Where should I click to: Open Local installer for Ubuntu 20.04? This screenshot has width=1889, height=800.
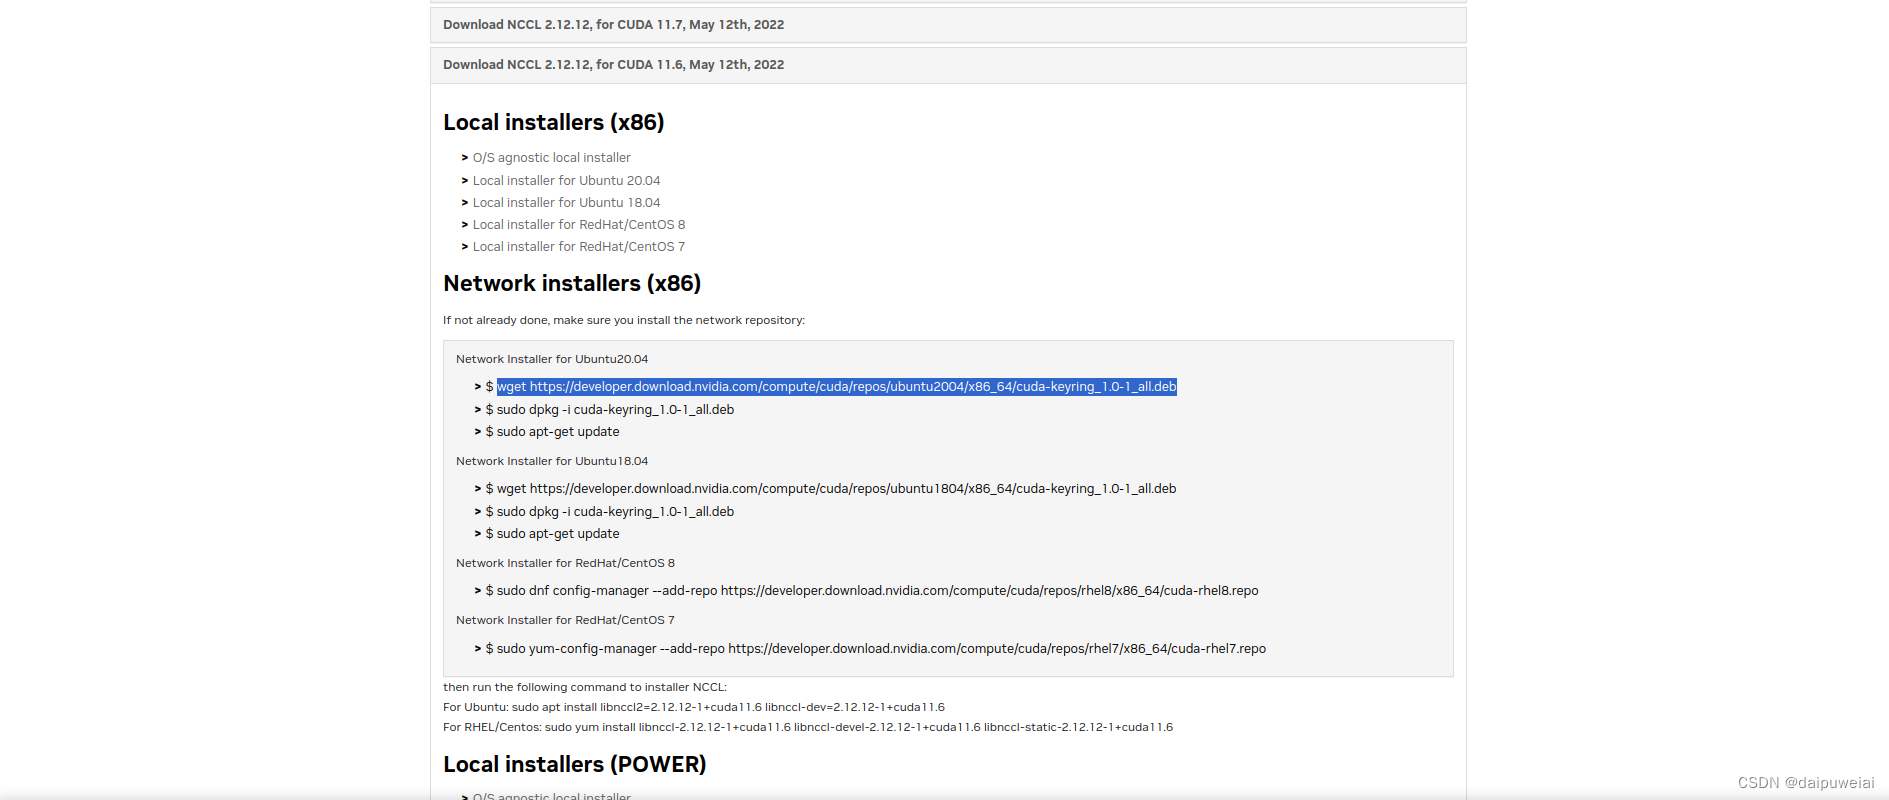(566, 181)
